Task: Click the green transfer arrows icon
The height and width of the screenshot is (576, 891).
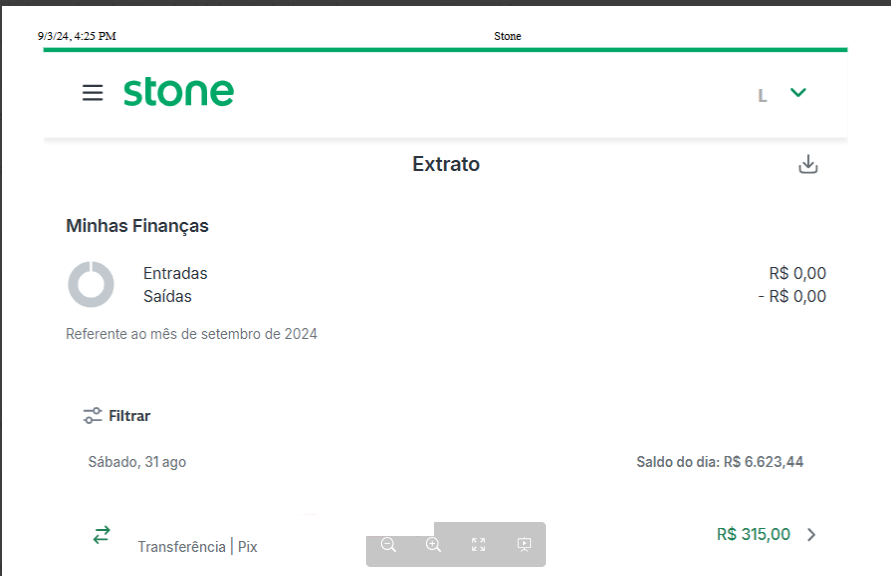Action: click(102, 535)
